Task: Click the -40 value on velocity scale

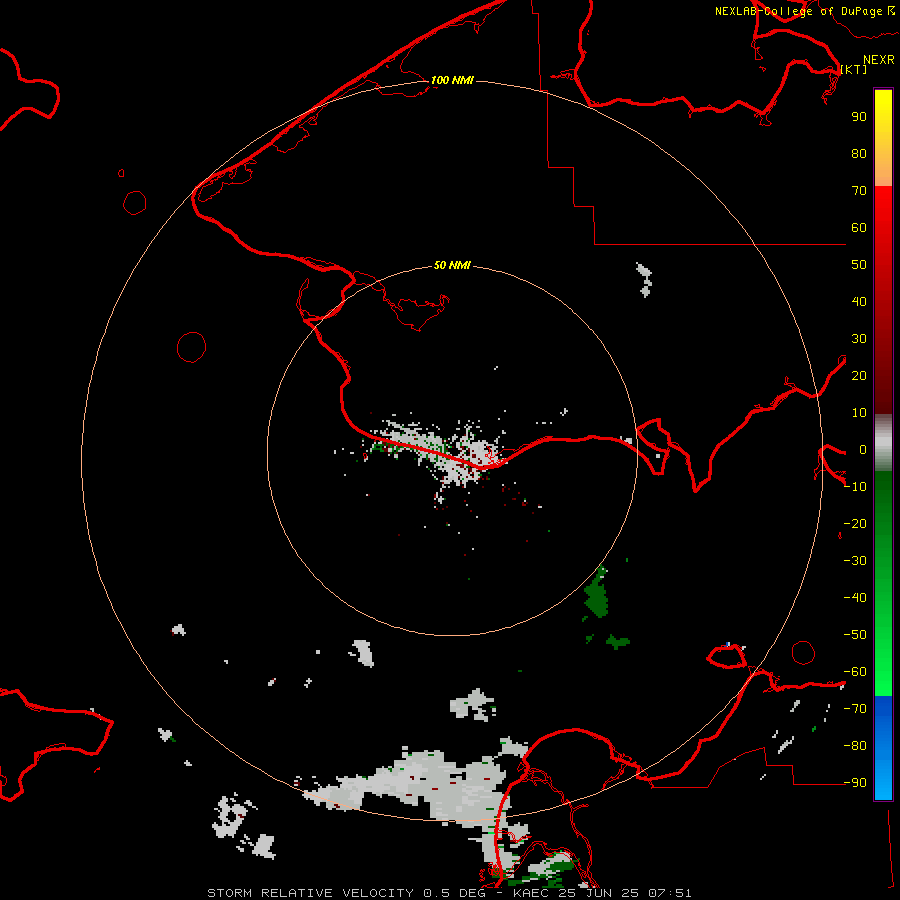Action: [x=855, y=598]
